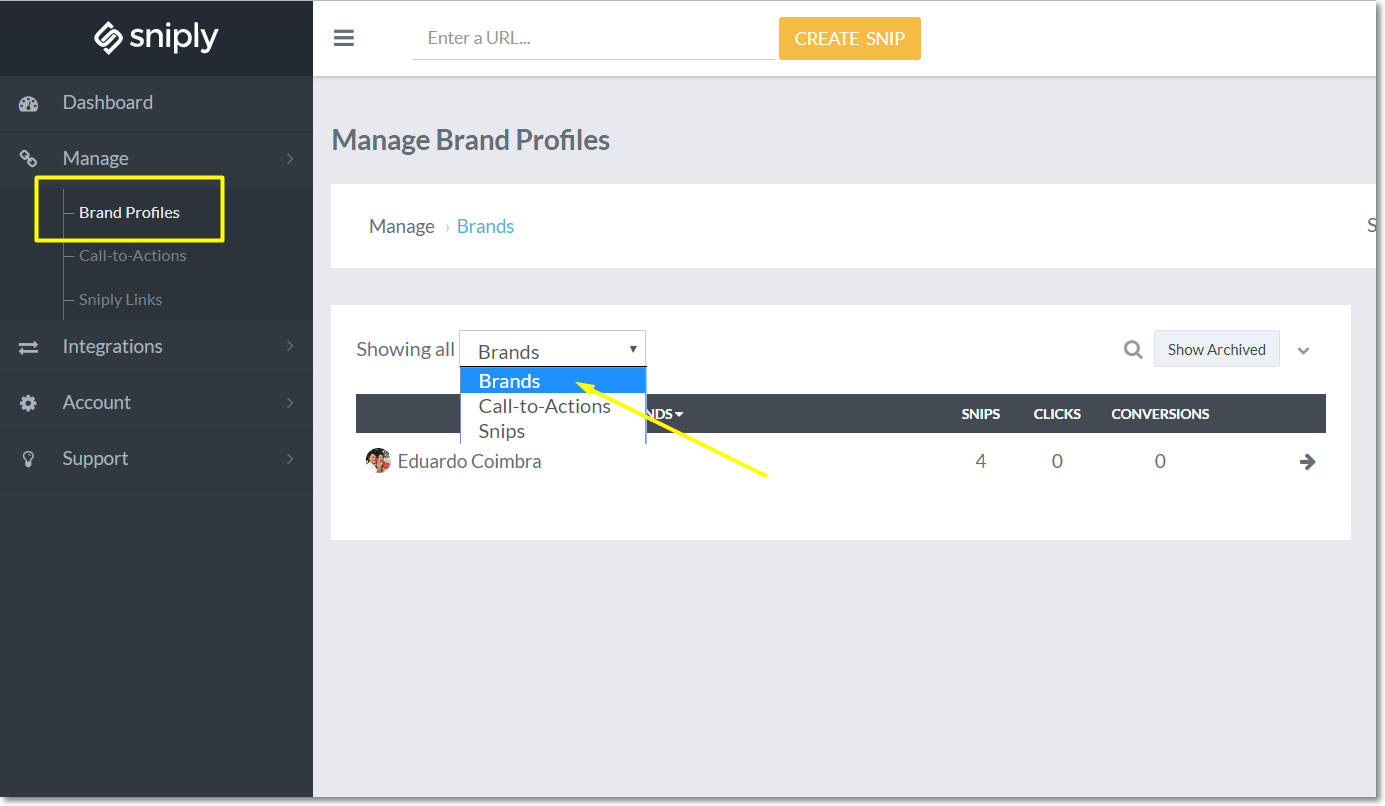Expand the Support chevron
1385x806 pixels.
[x=290, y=459]
